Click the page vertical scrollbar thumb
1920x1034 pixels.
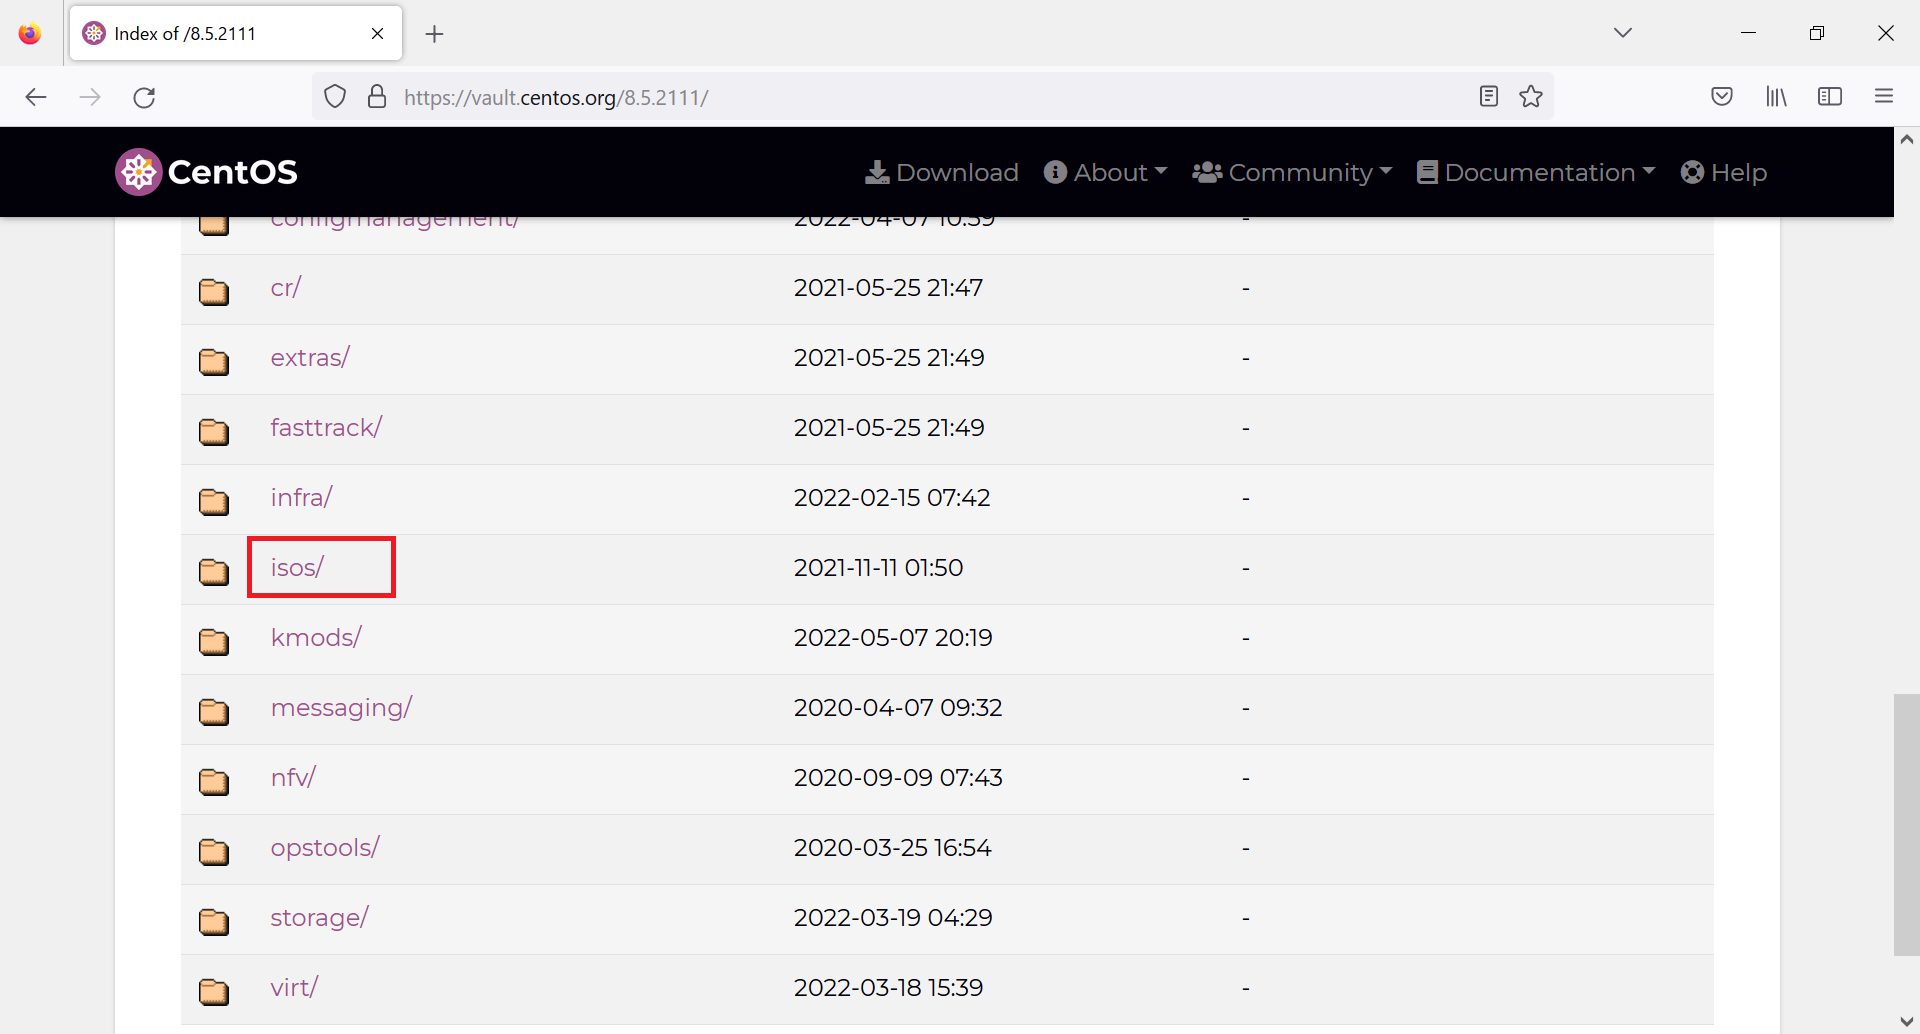tap(1907, 825)
